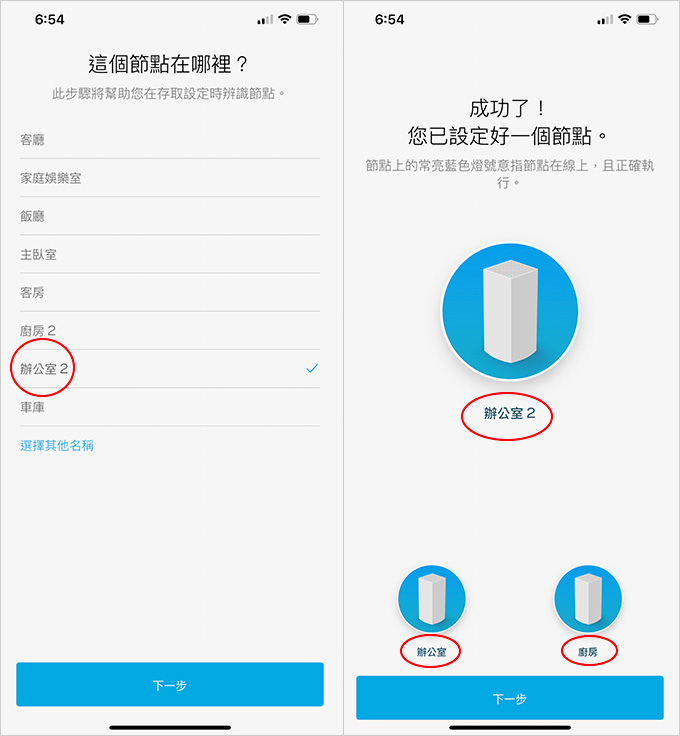The height and width of the screenshot is (736, 680).
Task: Tap the right screen's battery icon
Action: click(647, 19)
